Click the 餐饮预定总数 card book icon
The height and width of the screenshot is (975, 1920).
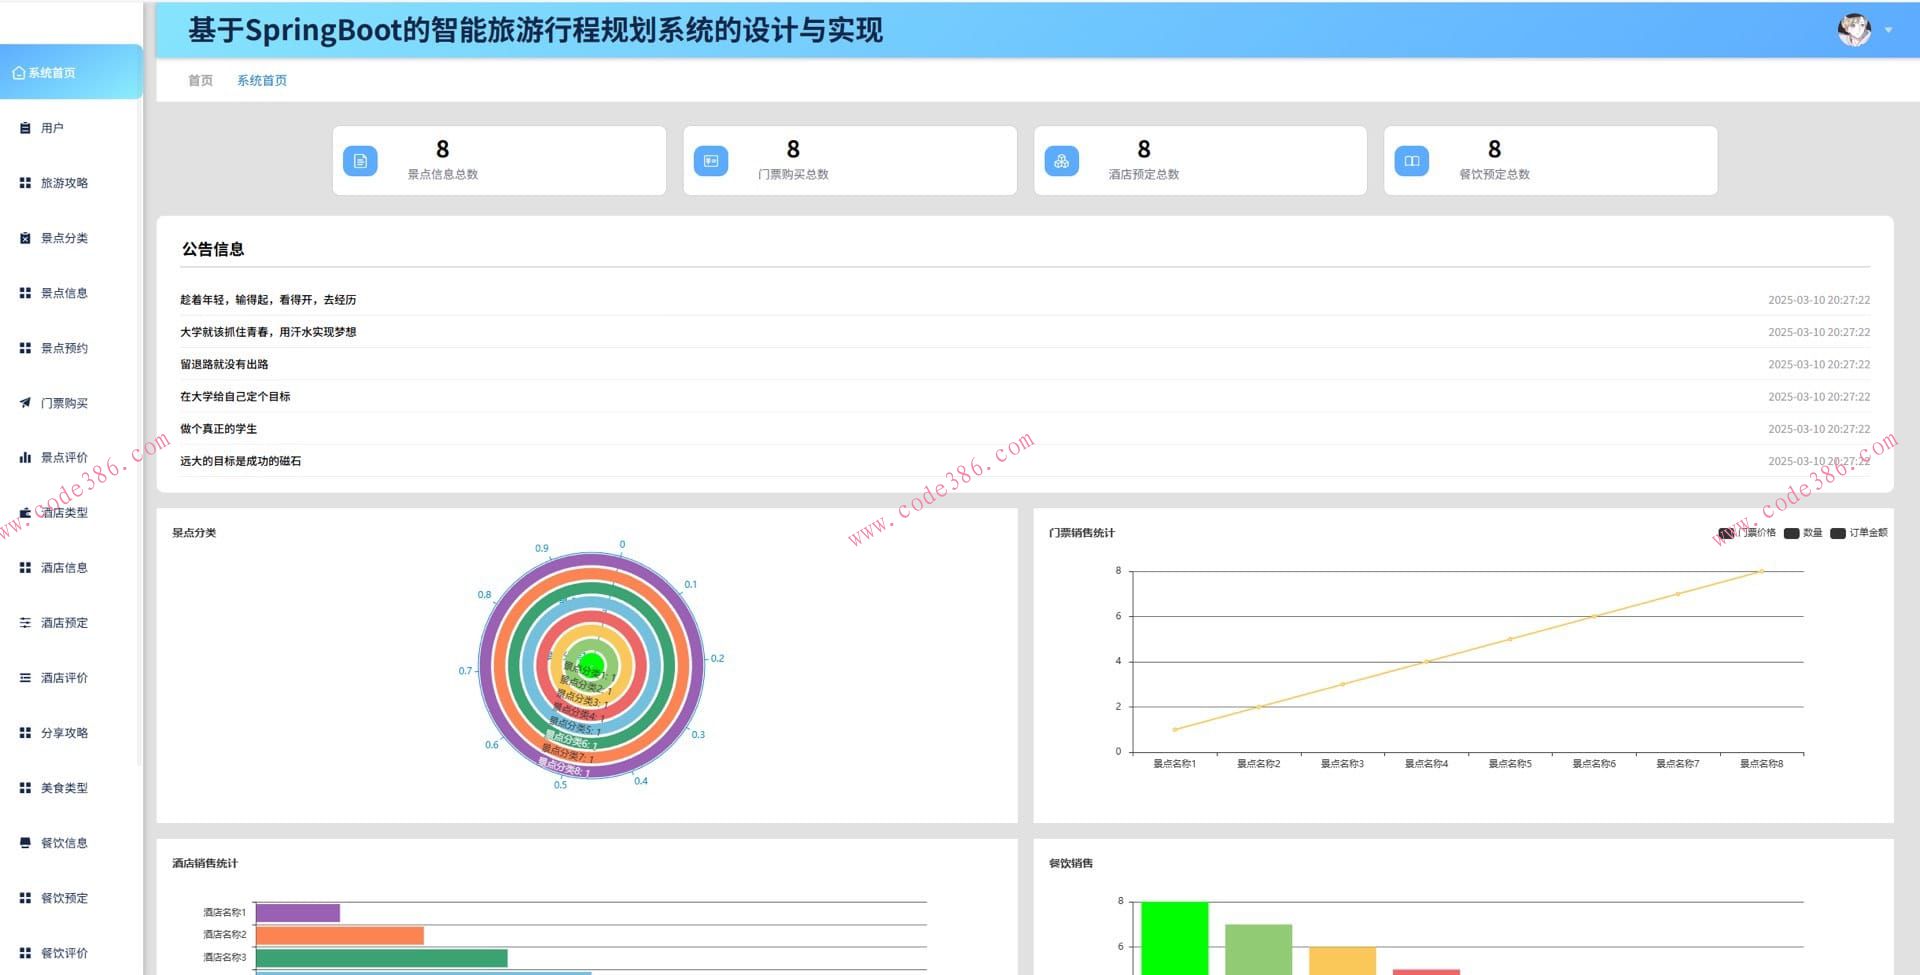1412,161
